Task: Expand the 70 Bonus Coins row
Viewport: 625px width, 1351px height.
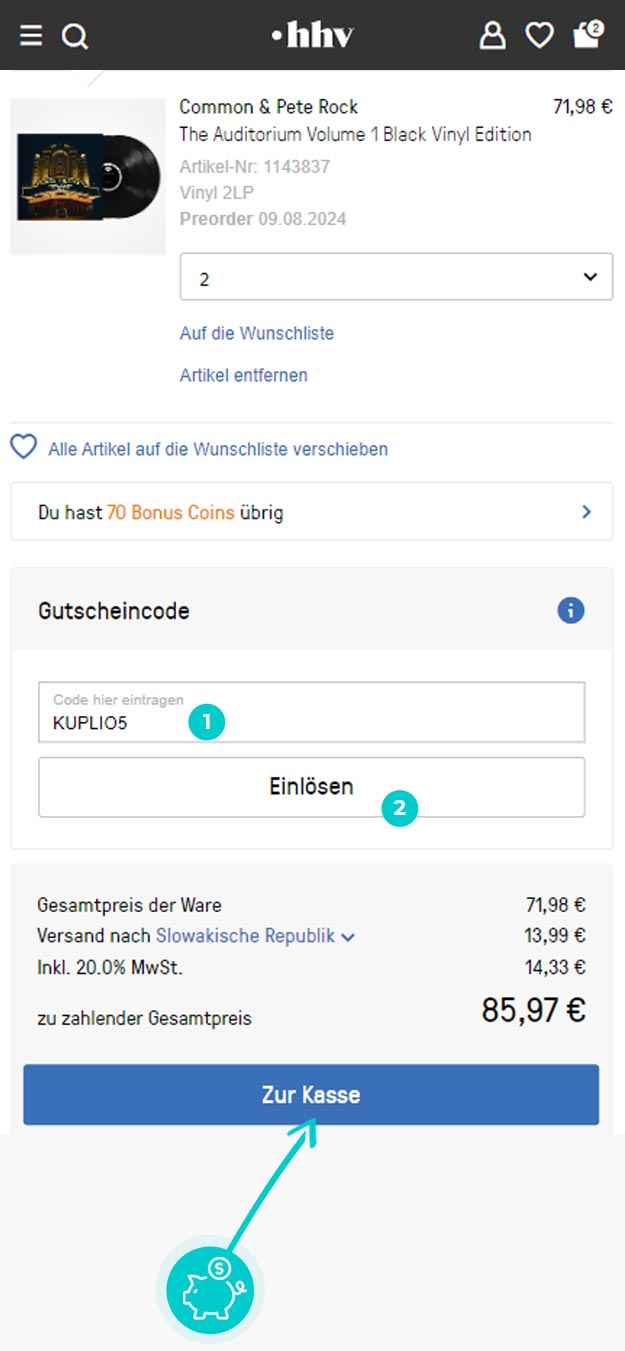Action: (x=312, y=512)
